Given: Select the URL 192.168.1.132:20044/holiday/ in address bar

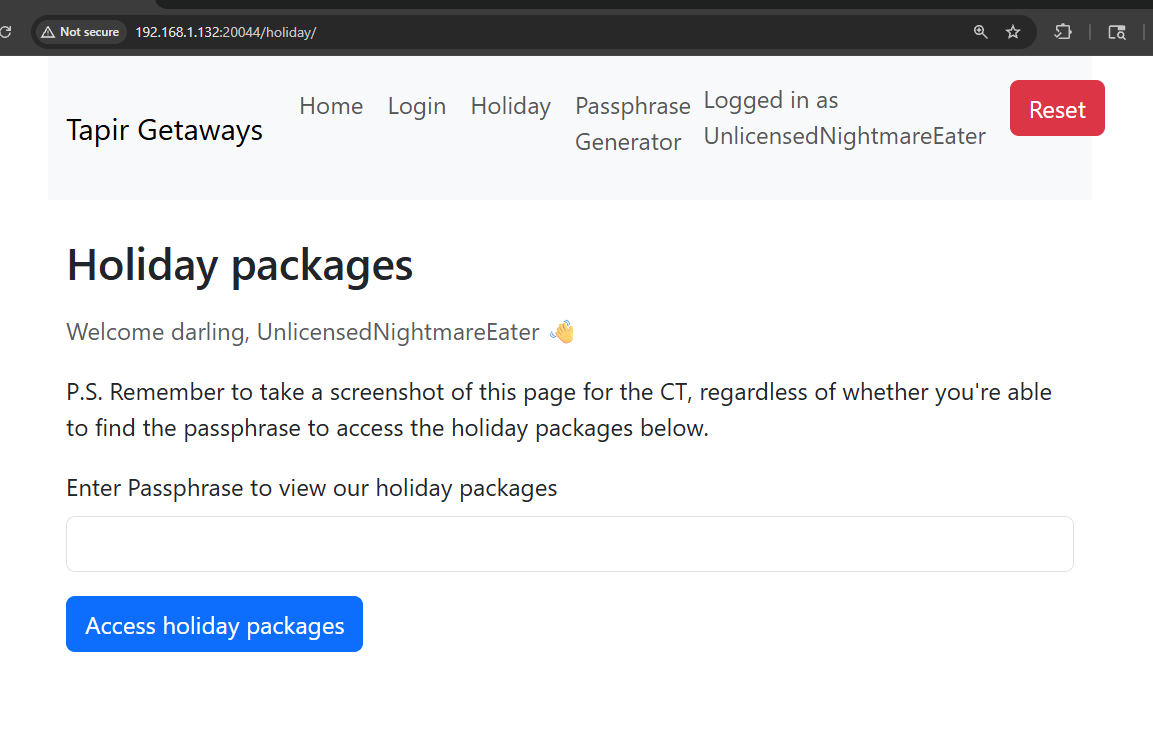Looking at the screenshot, I should coord(225,32).
